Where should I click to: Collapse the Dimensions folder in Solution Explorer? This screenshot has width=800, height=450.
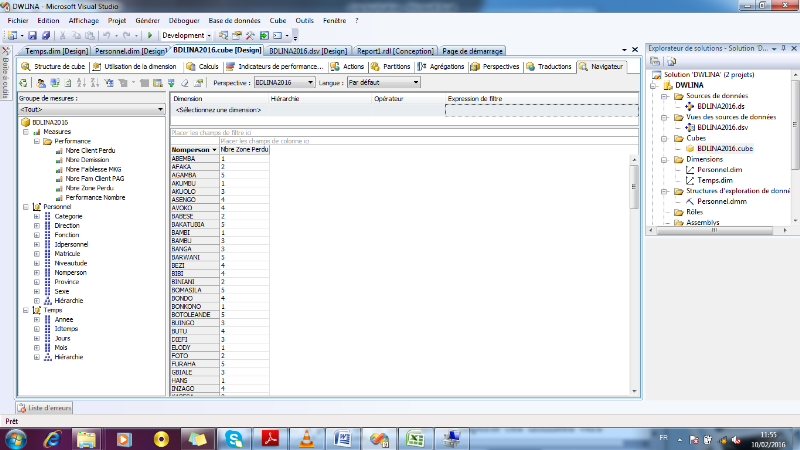(664, 160)
